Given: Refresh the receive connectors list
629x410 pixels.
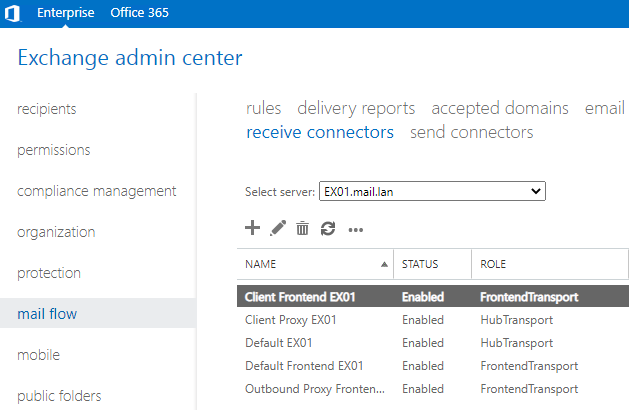Looking at the screenshot, I should click(327, 229).
